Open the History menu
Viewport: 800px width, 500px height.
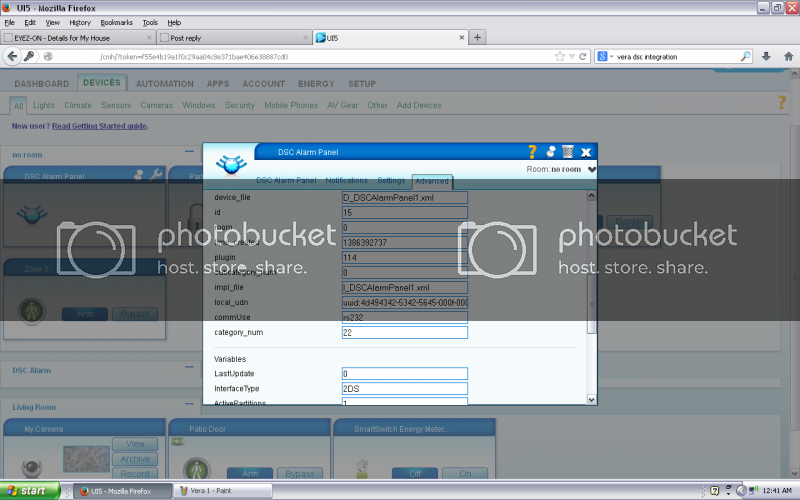point(80,22)
